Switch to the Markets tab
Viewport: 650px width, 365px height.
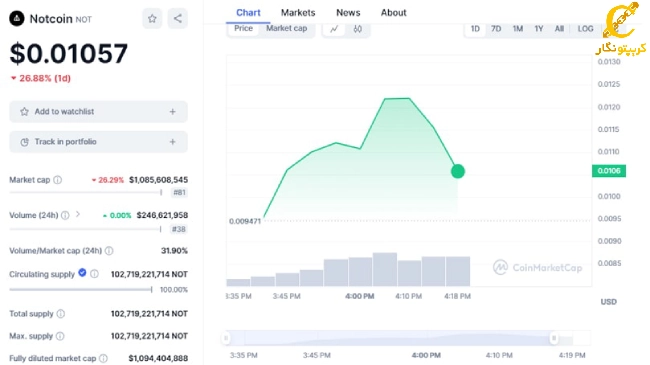[x=298, y=13]
